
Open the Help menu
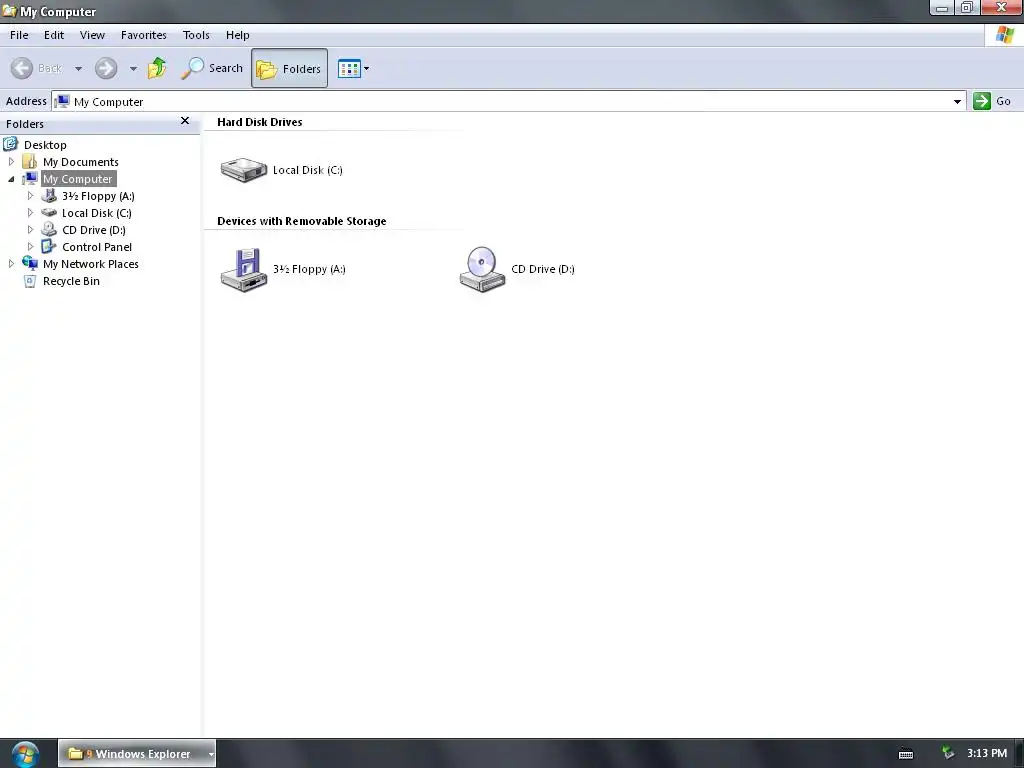tap(238, 35)
